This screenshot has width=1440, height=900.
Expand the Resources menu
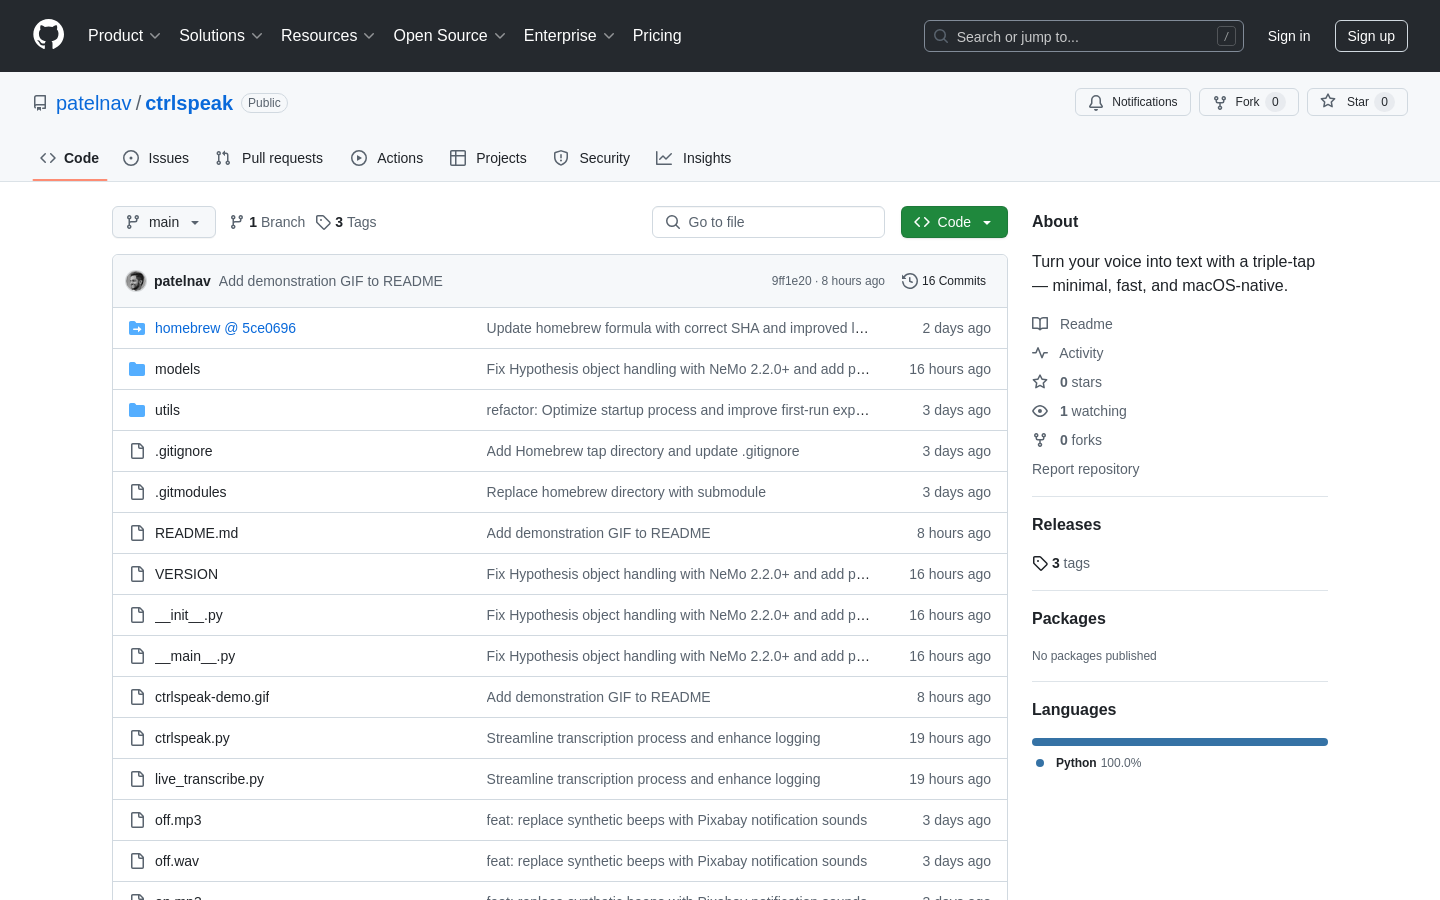click(328, 36)
